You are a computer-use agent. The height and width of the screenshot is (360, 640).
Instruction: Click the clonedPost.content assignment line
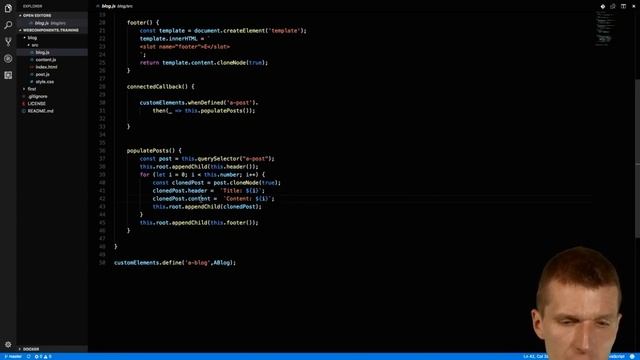tap(213, 199)
